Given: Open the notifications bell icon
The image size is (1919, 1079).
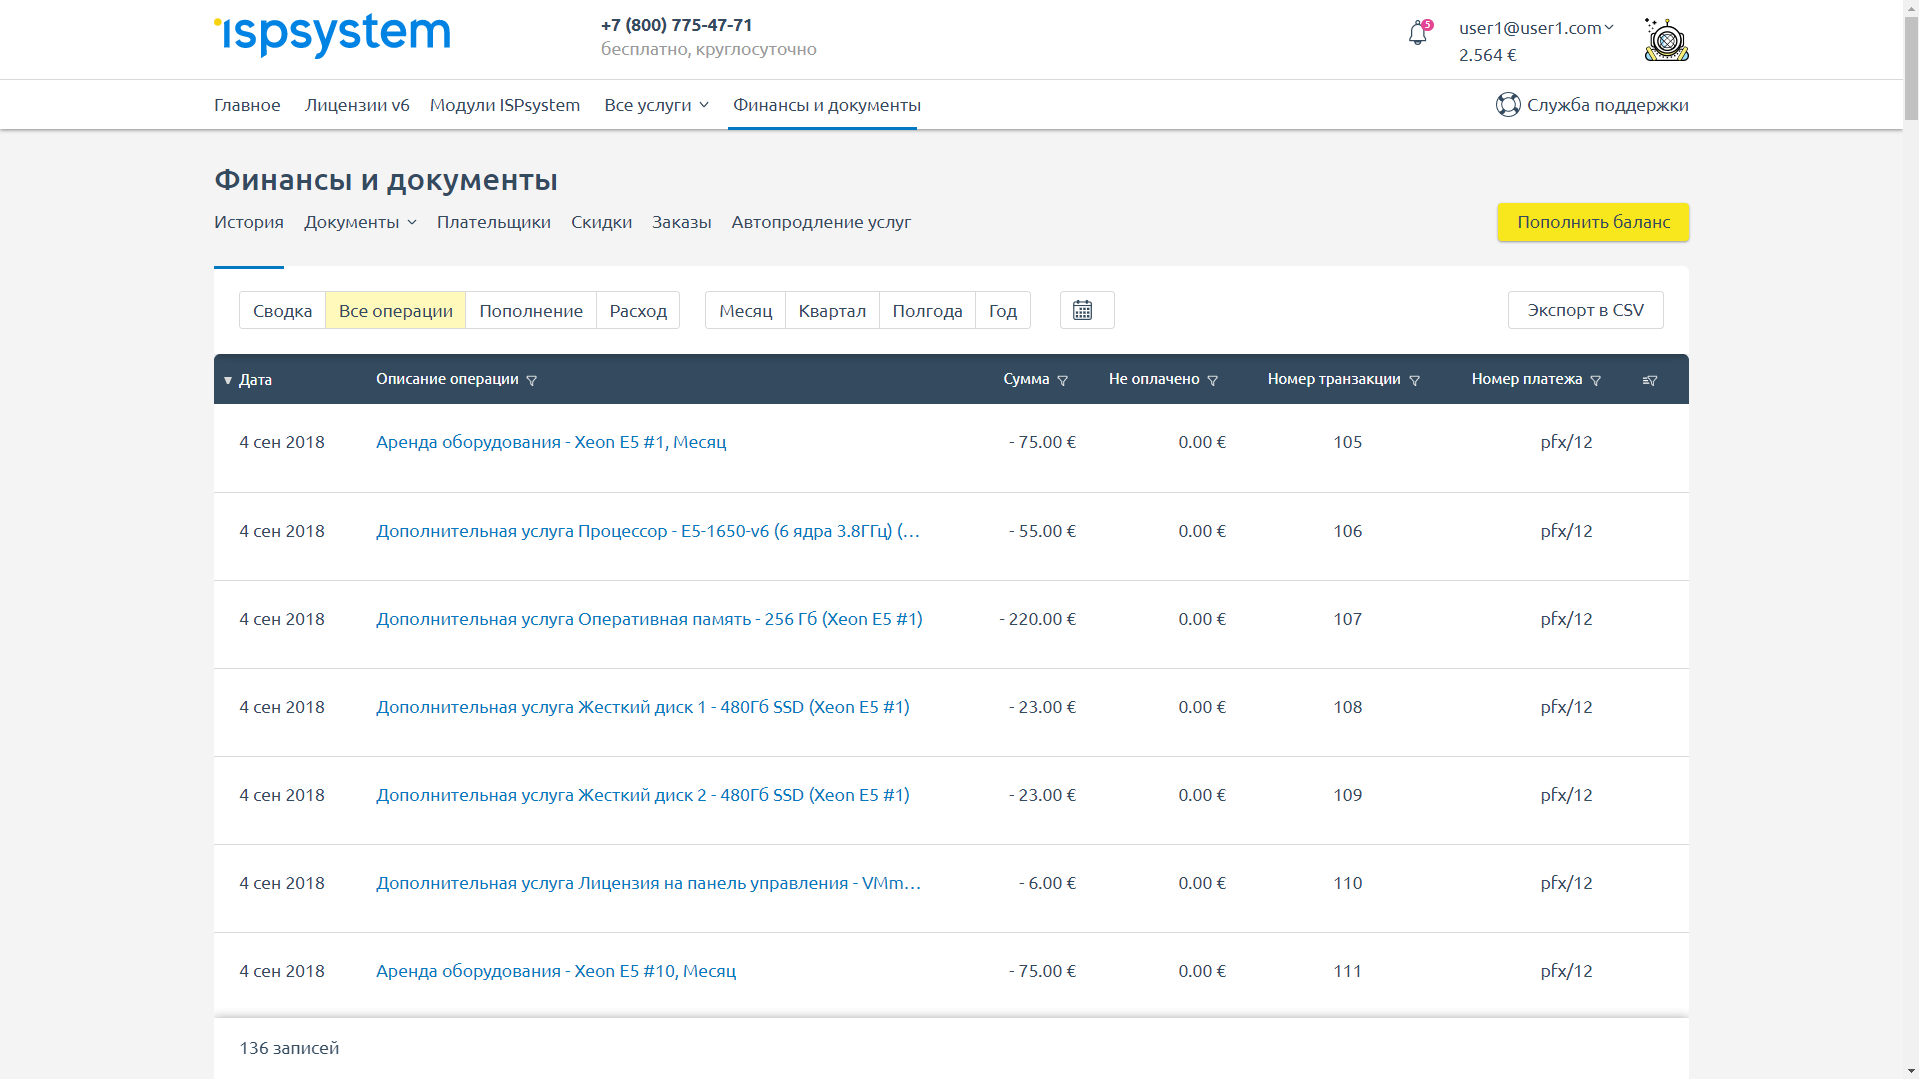Looking at the screenshot, I should click(x=1417, y=35).
